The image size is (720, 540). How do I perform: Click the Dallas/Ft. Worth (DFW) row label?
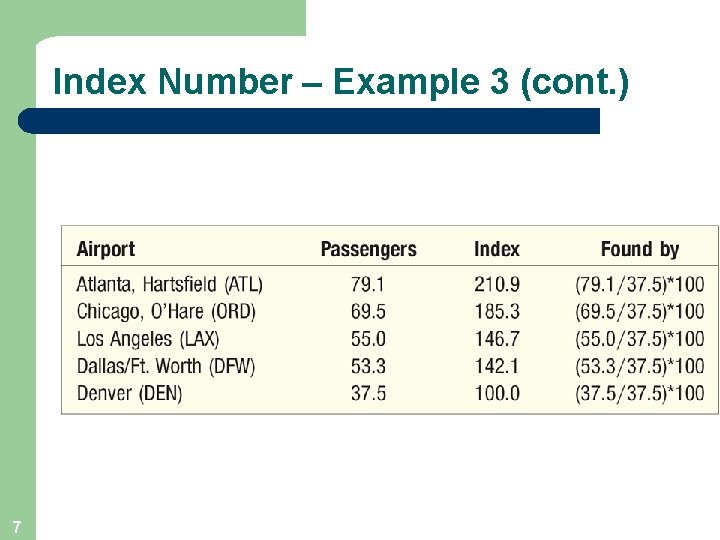(166, 366)
